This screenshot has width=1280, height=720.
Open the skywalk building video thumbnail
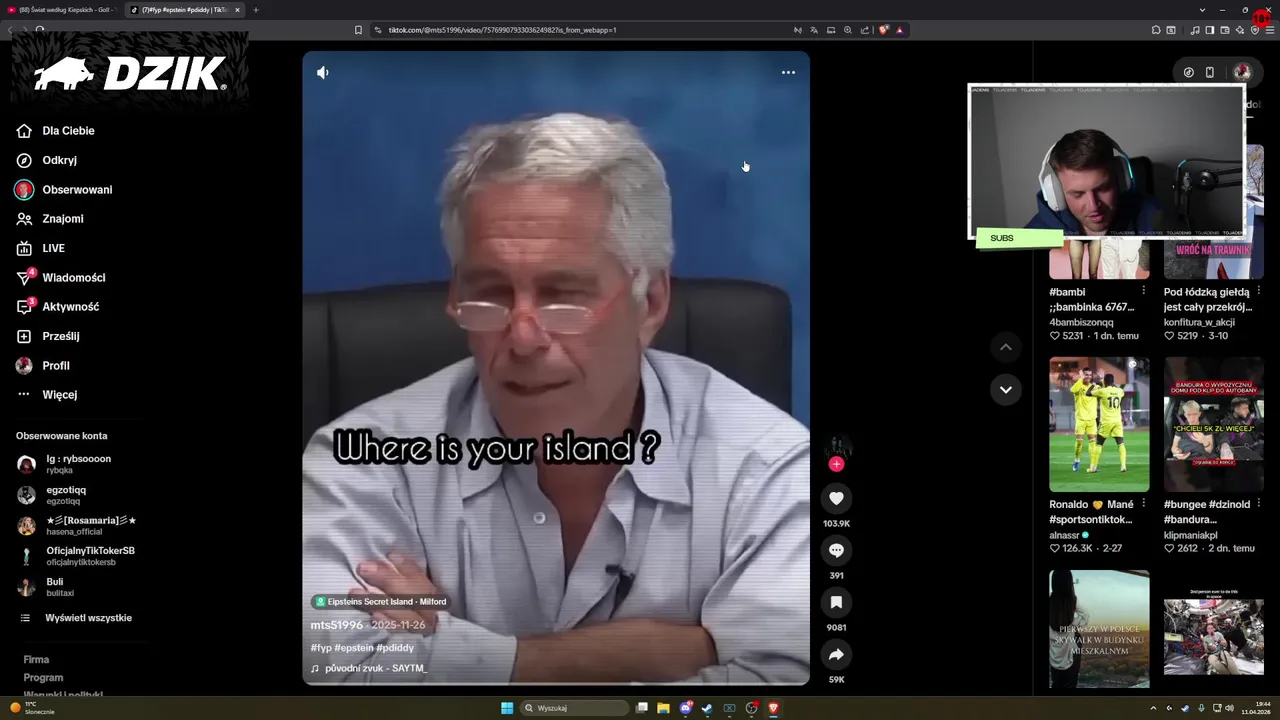[x=1099, y=629]
